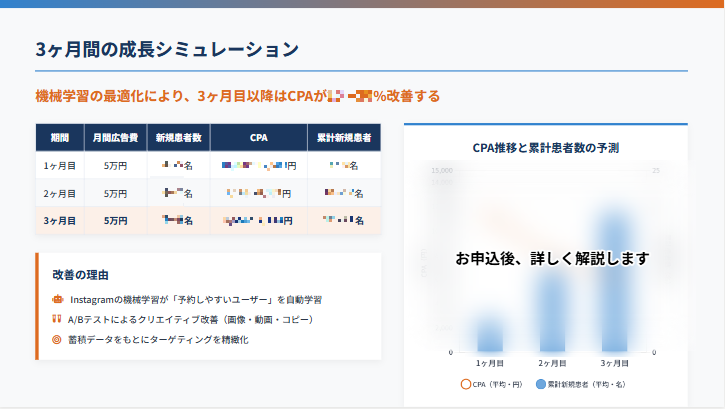Click the CPA orange circle legend marker
The image size is (725, 409).
pos(466,384)
